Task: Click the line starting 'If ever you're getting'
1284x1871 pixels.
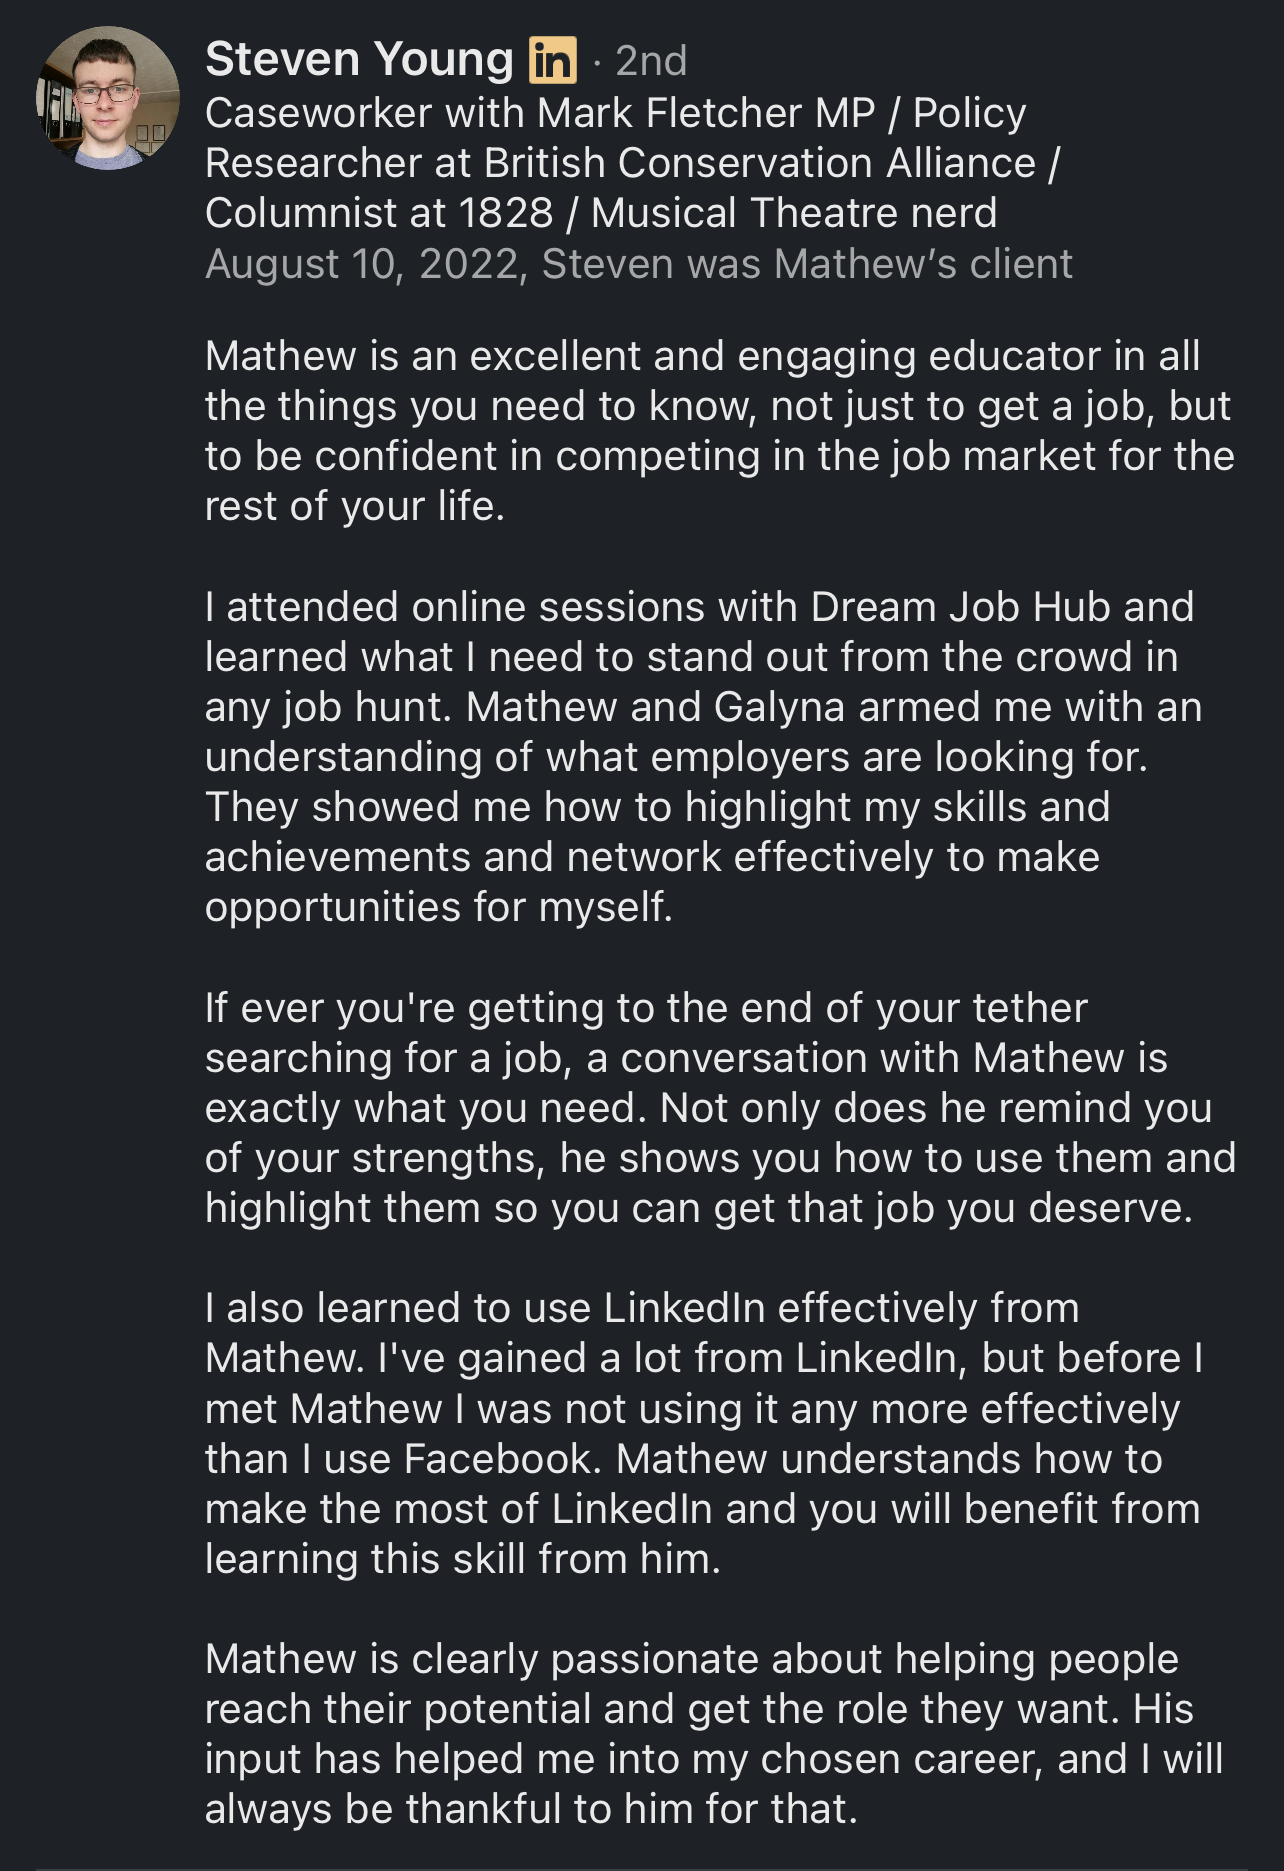Action: pyautogui.click(x=646, y=1008)
